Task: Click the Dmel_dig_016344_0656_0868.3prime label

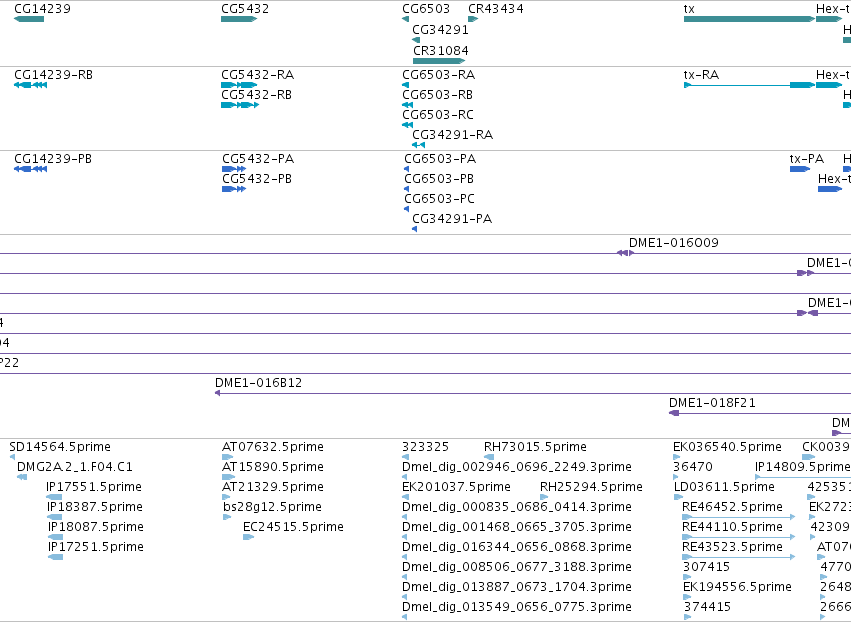Action: [517, 547]
